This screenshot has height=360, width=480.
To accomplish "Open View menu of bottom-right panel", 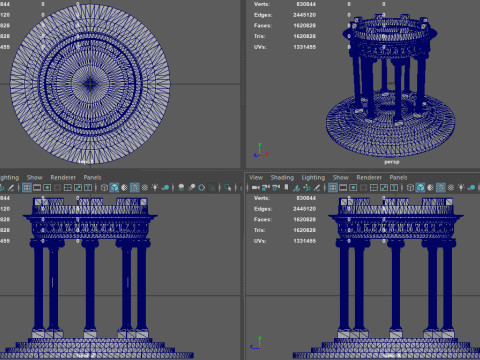I will 256,177.
